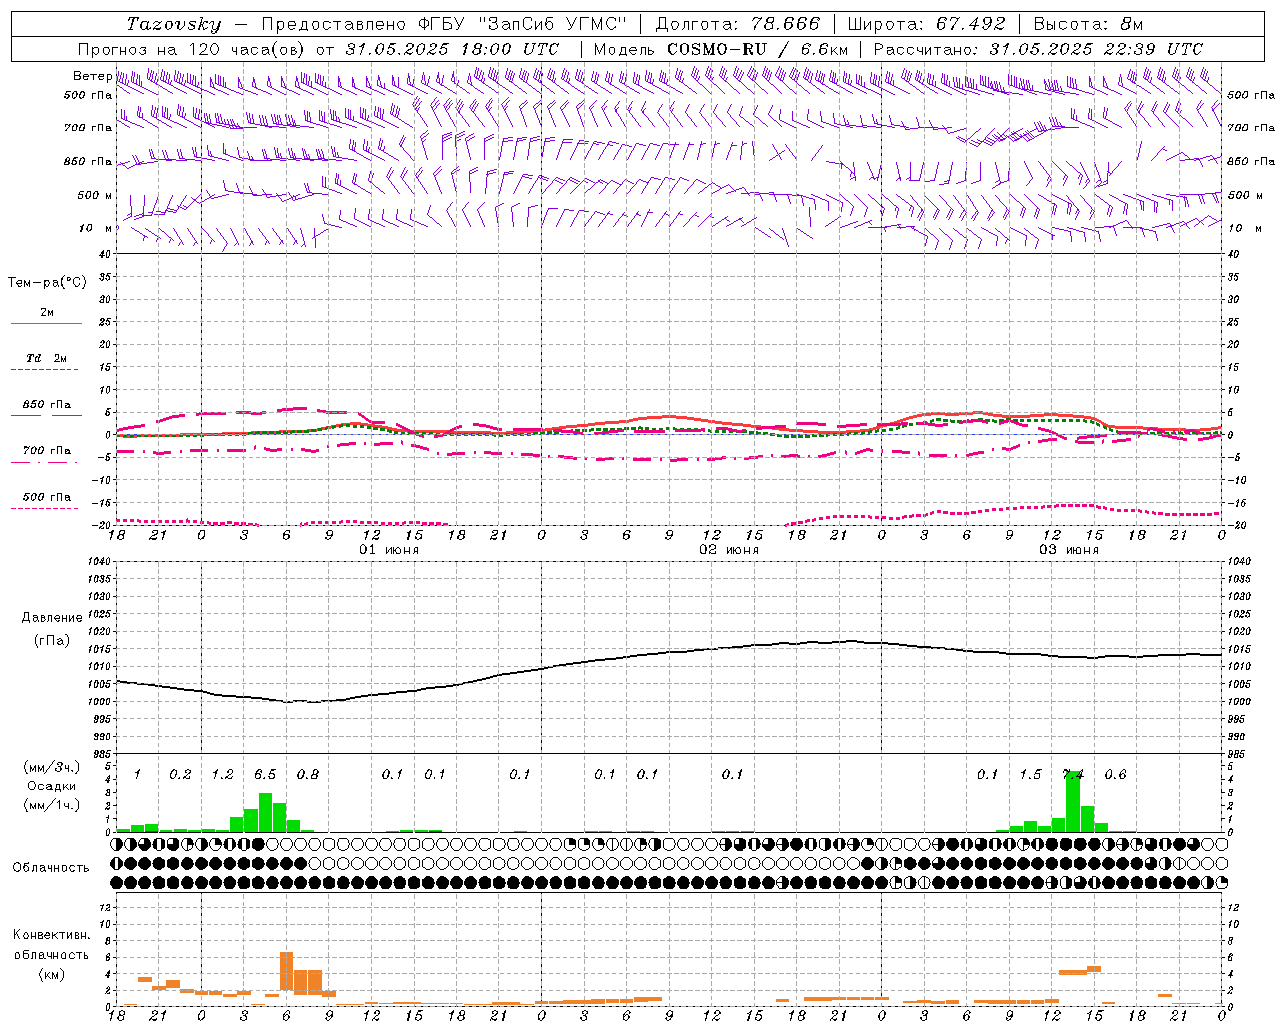
Task: Click the 1.5 precipitation total value
Action: 1030,774
